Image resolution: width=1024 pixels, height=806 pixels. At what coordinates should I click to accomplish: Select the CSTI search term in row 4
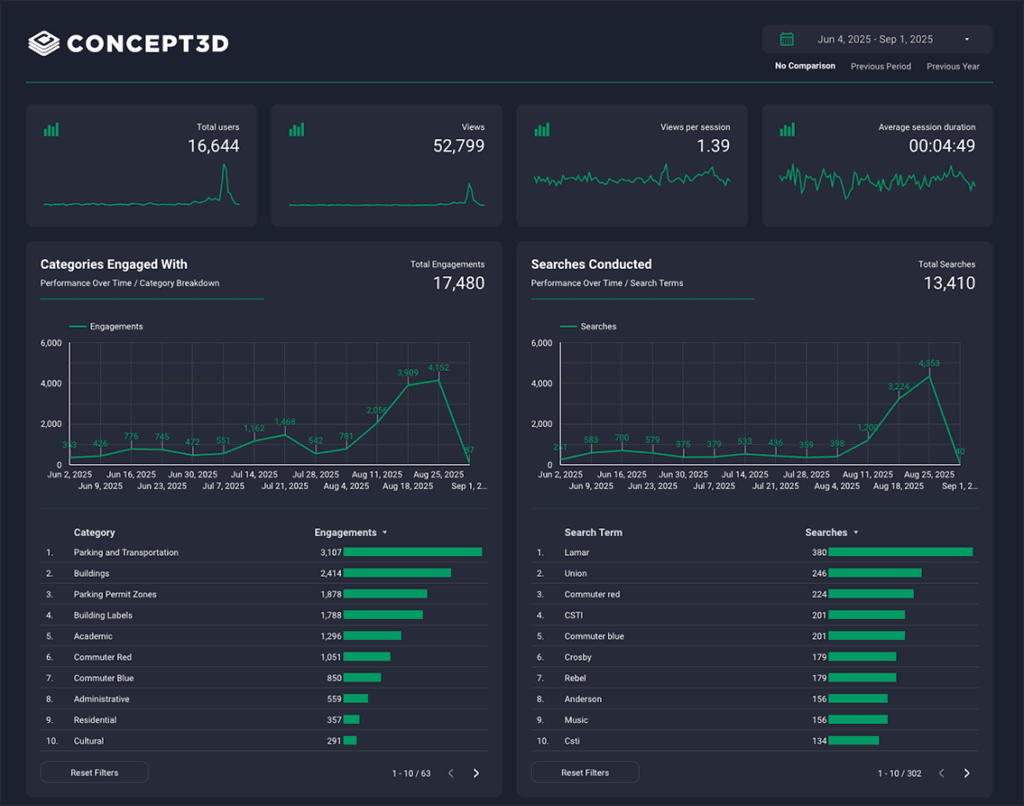[x=573, y=615]
